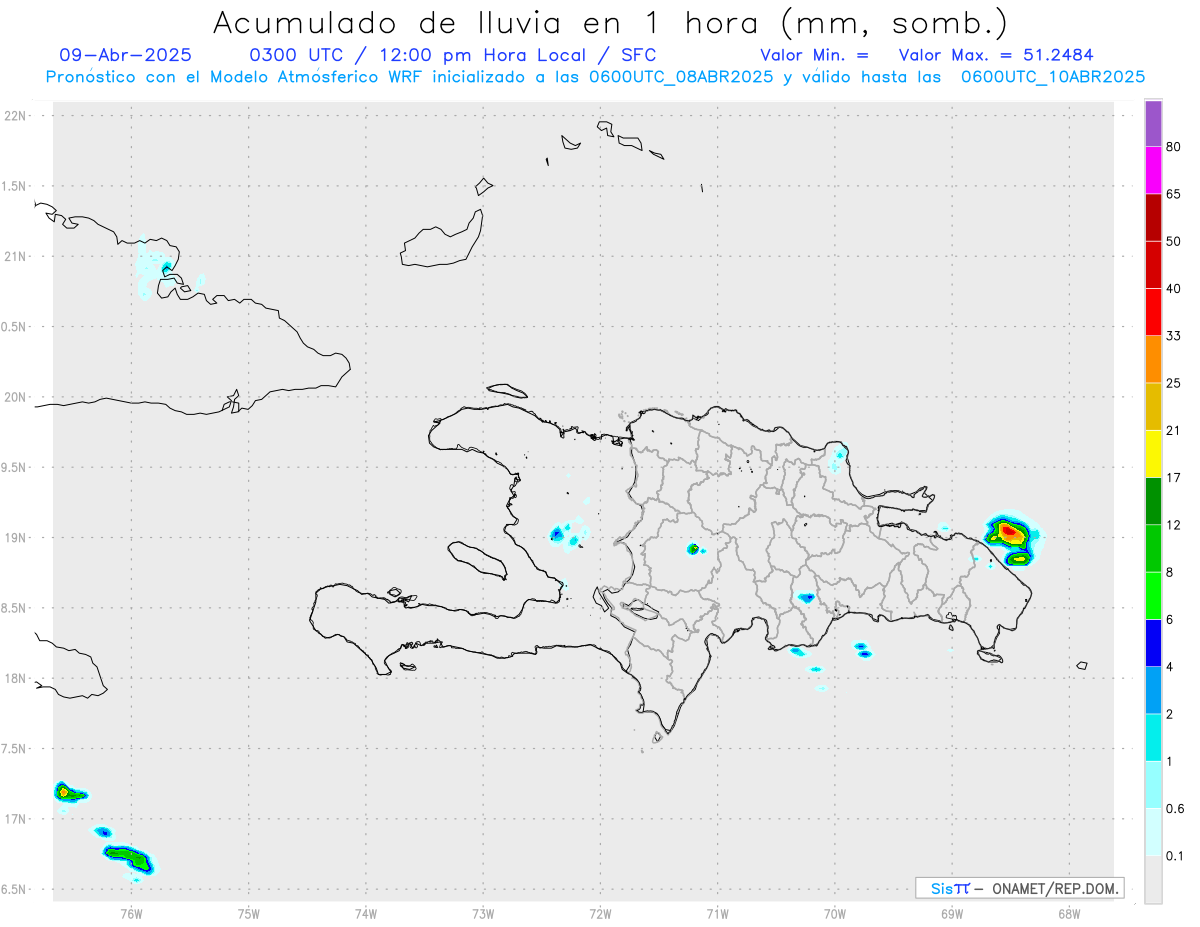Pick the orange swatch between 25 and 33
Viewport: 1200px width, 927px height.
click(1153, 358)
